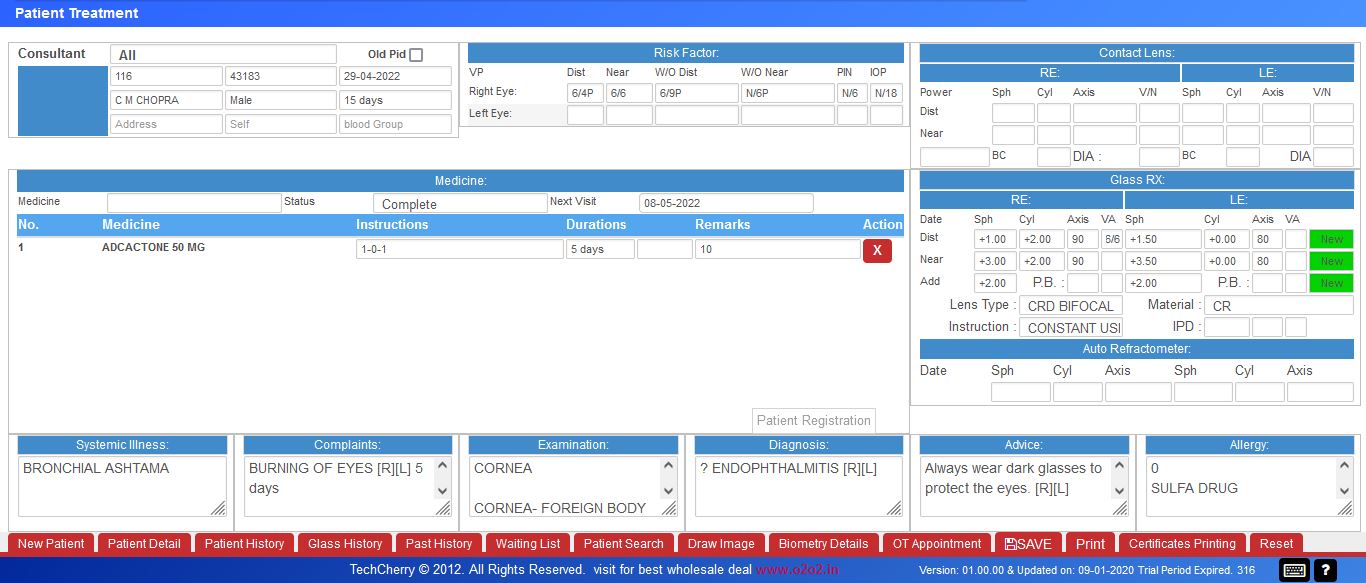Viewport: 1366px width, 583px height.
Task: Click the Print button
Action: 1090,543
